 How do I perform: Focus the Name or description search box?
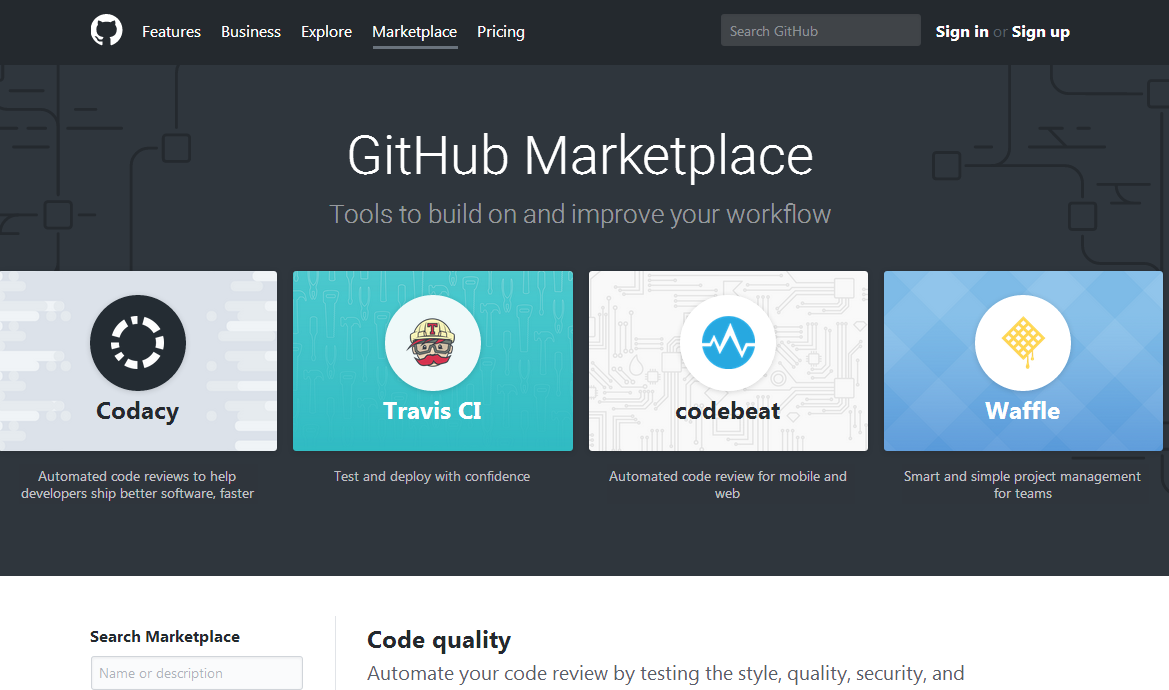[x=197, y=673]
